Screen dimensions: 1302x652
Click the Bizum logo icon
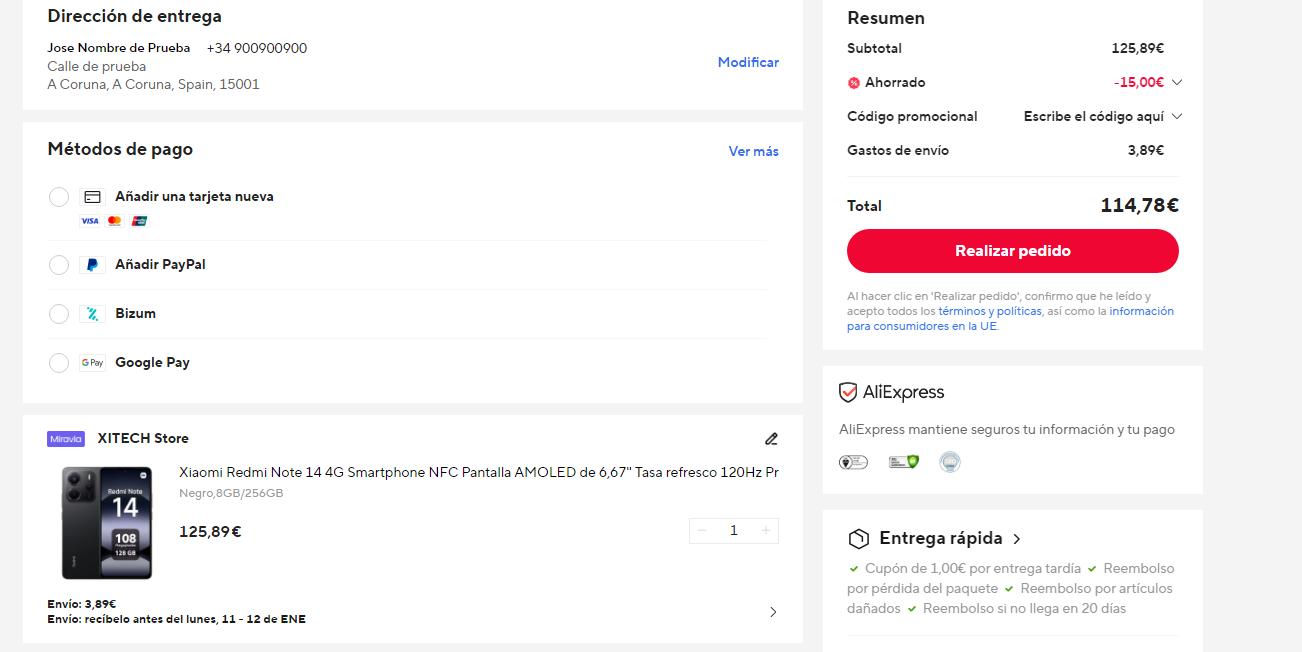pyautogui.click(x=92, y=314)
